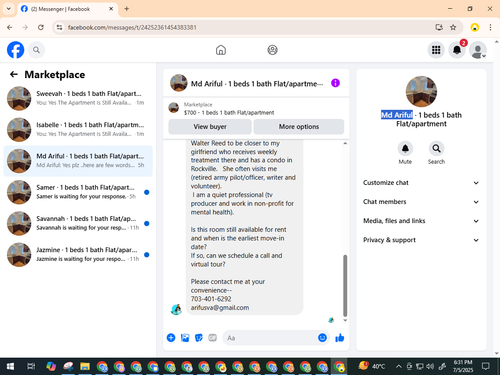Click the back arrow beside Marketplace
The image size is (500, 375).
click(14, 74)
